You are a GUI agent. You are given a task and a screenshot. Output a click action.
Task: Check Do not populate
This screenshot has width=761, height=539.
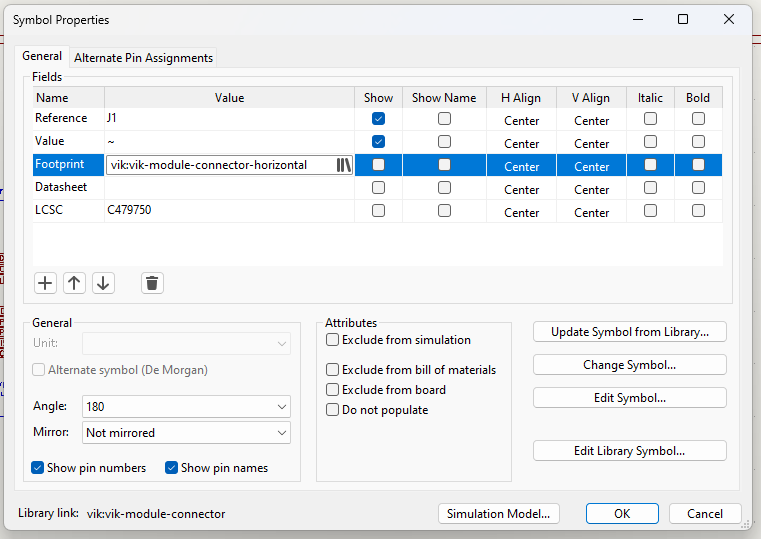pyautogui.click(x=332, y=409)
